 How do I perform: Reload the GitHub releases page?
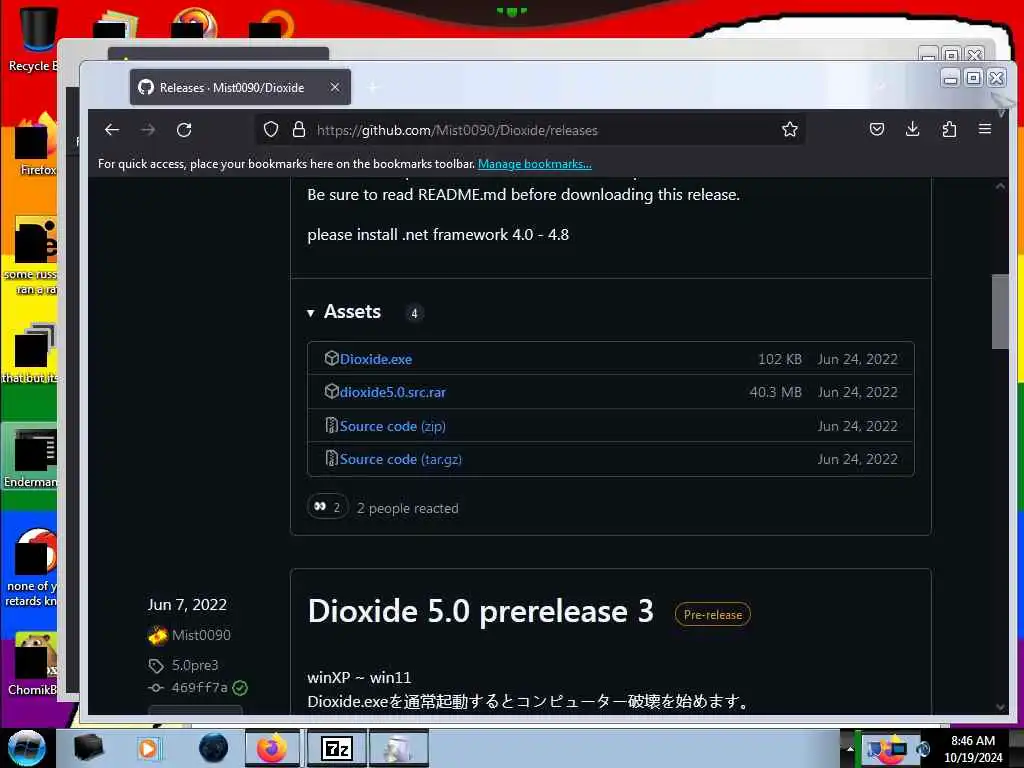pyautogui.click(x=184, y=130)
